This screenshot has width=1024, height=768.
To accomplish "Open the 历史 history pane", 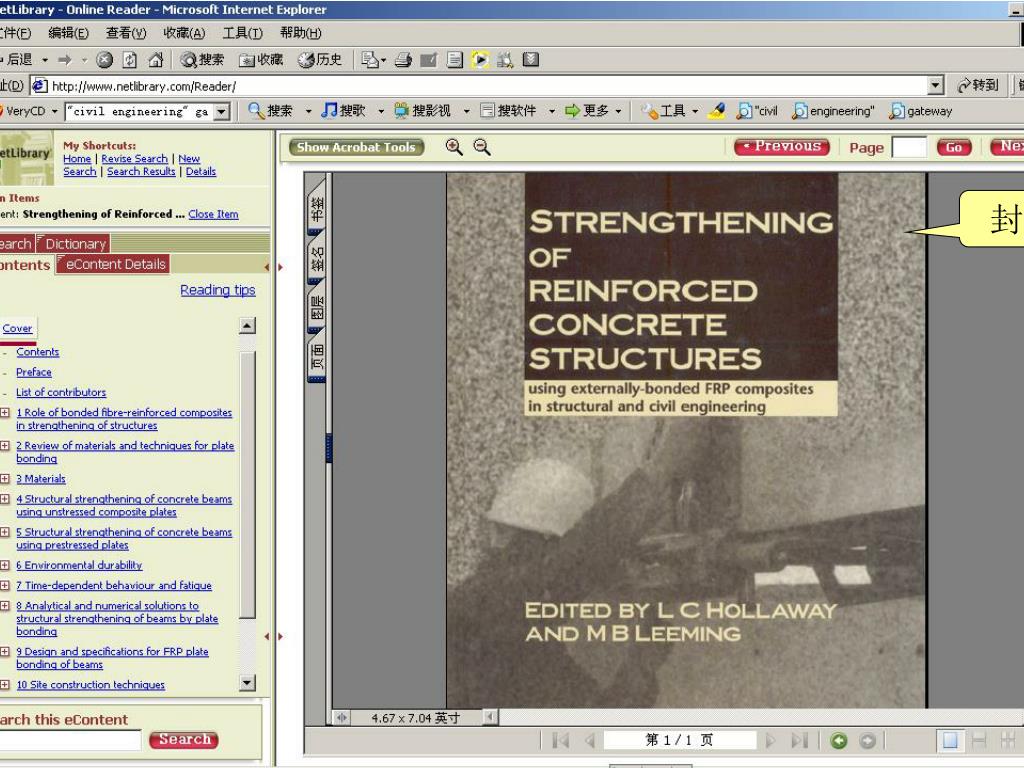I will 320,60.
